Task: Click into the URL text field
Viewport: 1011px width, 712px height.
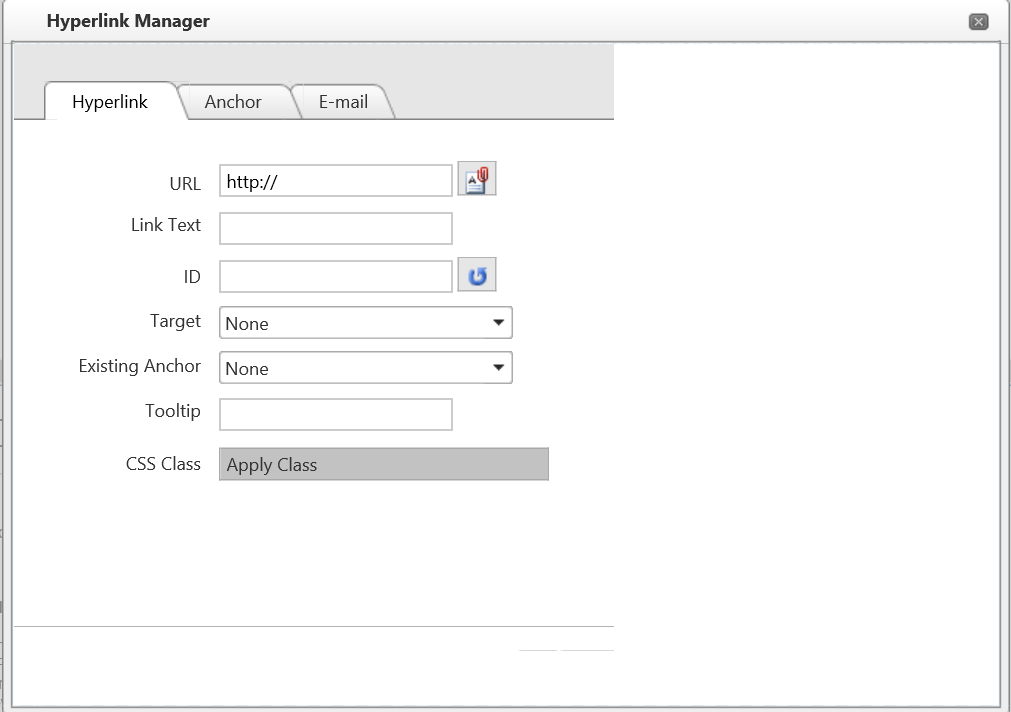Action: [x=335, y=181]
